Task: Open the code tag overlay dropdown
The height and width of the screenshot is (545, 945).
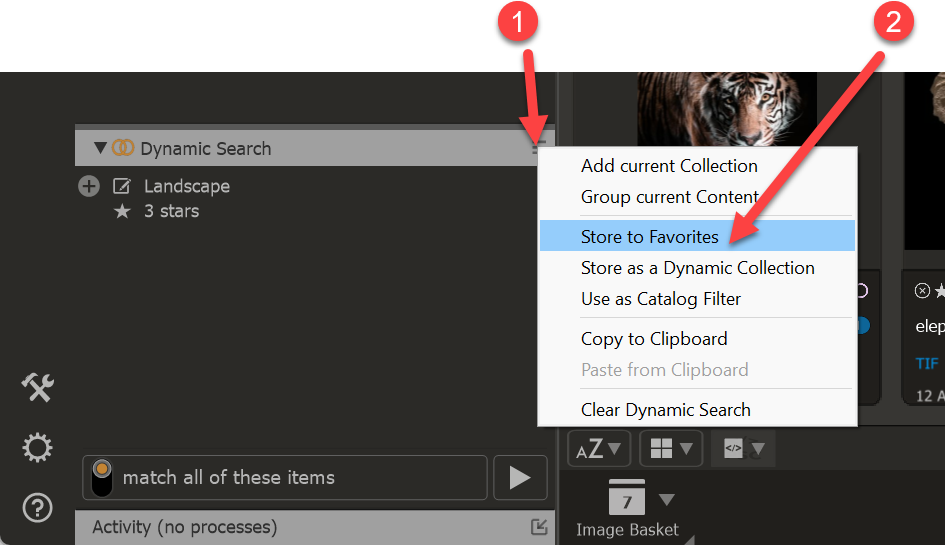Action: pyautogui.click(x=743, y=449)
